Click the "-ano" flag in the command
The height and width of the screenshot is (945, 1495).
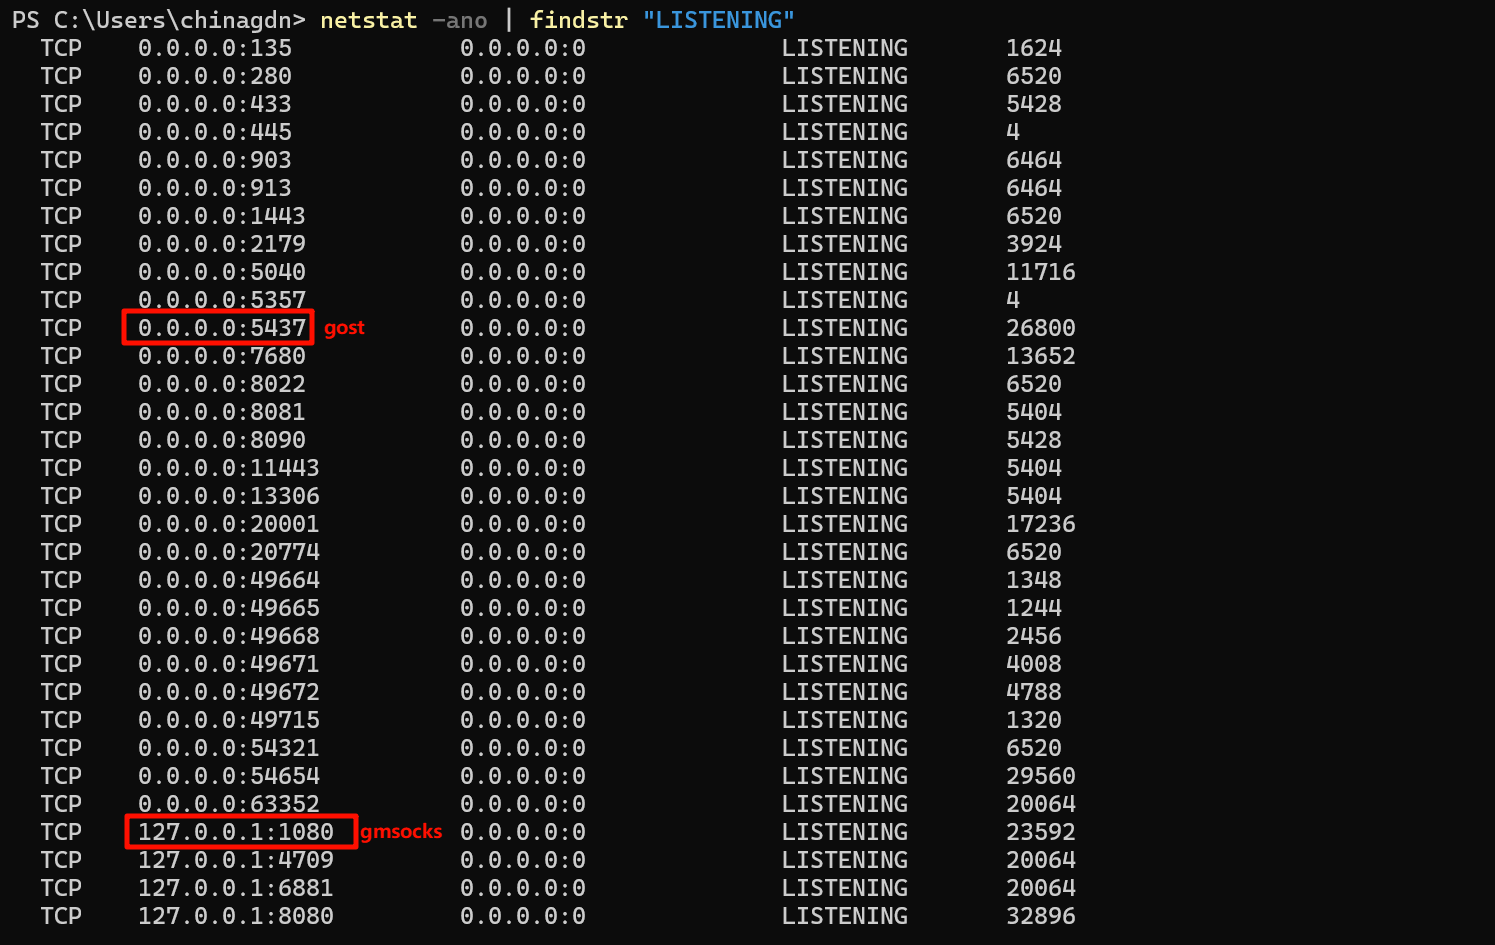pyautogui.click(x=459, y=20)
